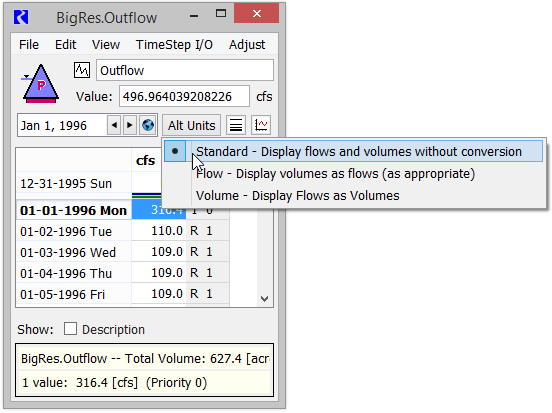Select the 01-03-1996 Wed row value

[x=159, y=252]
